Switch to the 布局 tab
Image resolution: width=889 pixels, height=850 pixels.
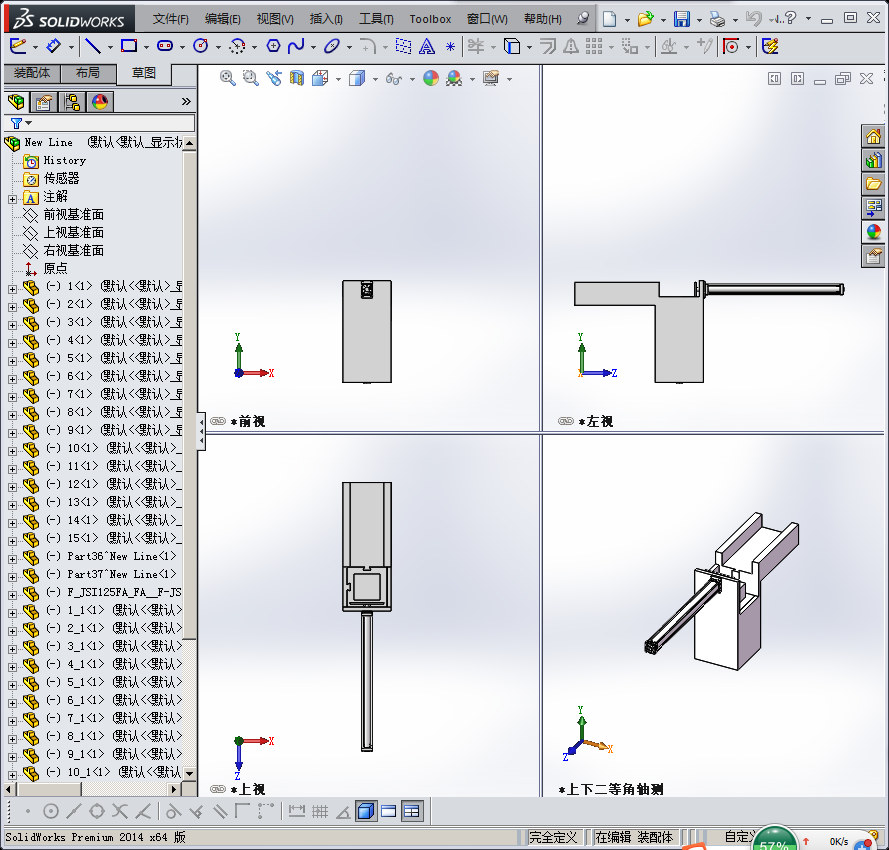point(88,73)
